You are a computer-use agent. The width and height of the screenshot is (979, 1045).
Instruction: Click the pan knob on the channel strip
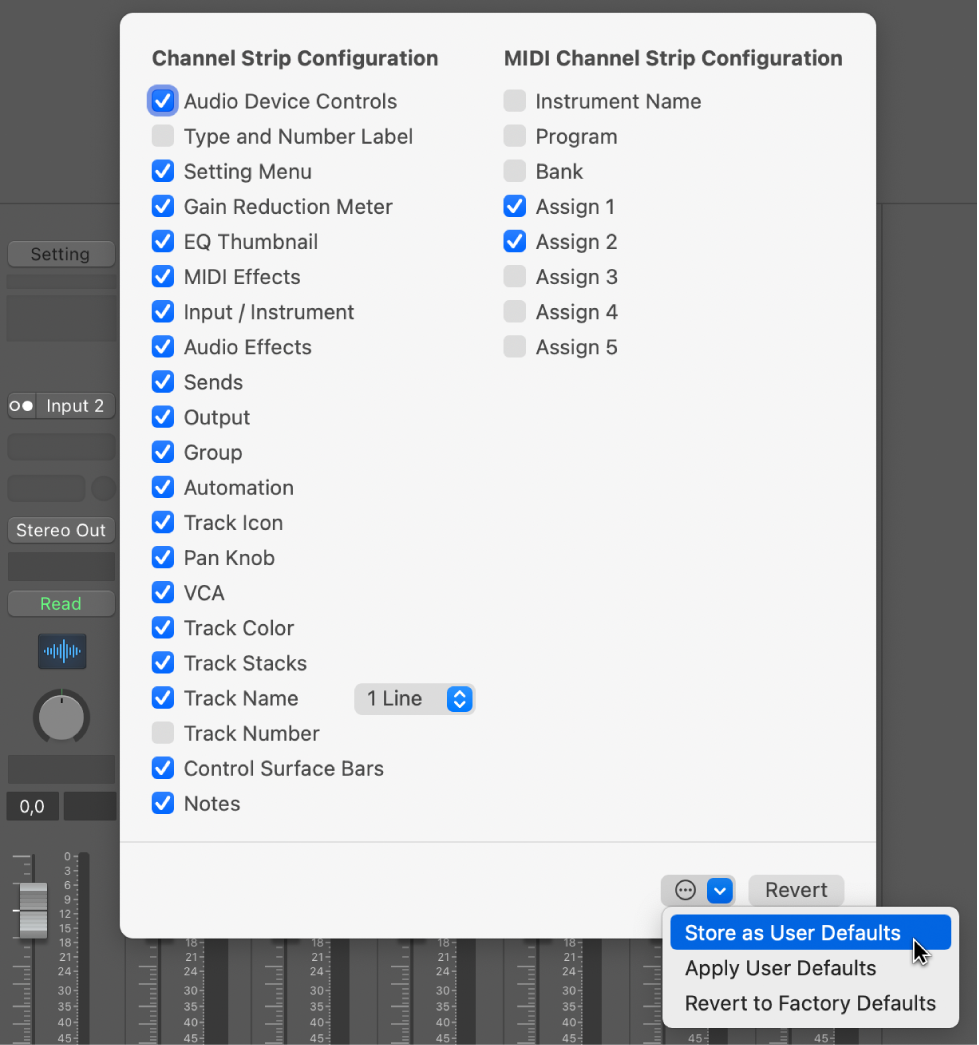tap(61, 717)
